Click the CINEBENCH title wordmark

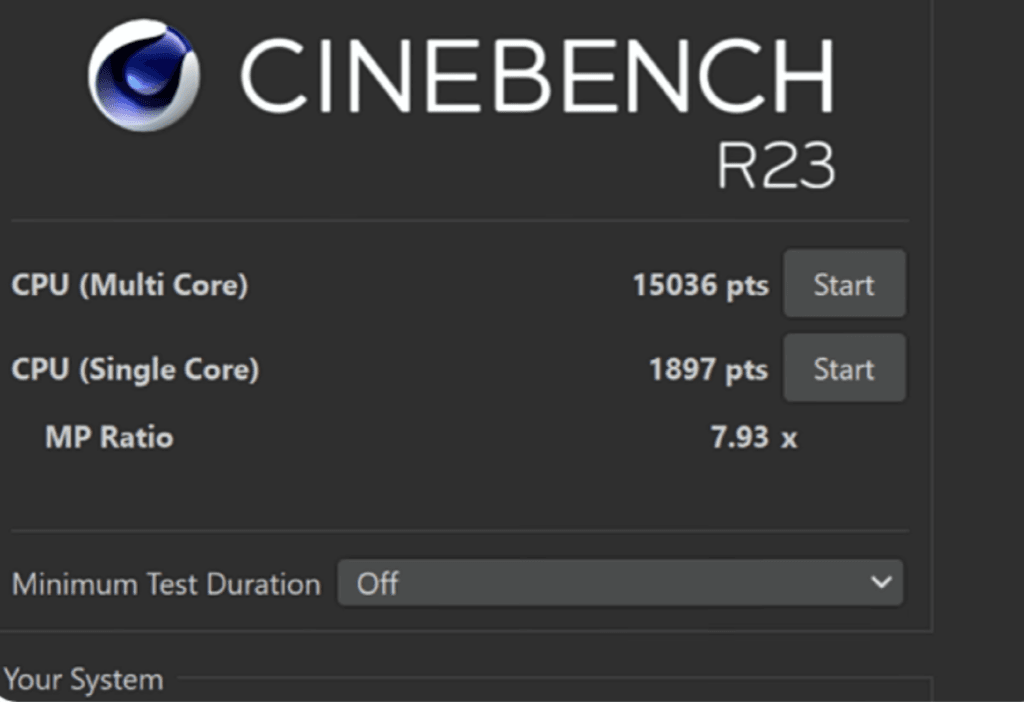point(537,77)
